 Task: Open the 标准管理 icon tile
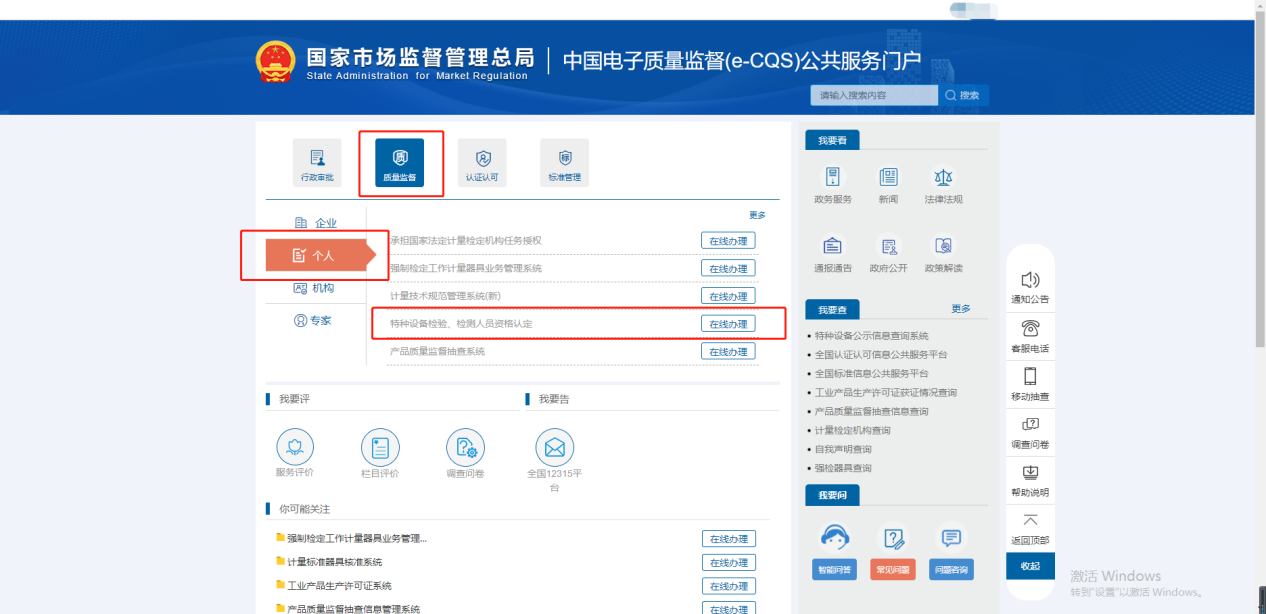pos(564,163)
